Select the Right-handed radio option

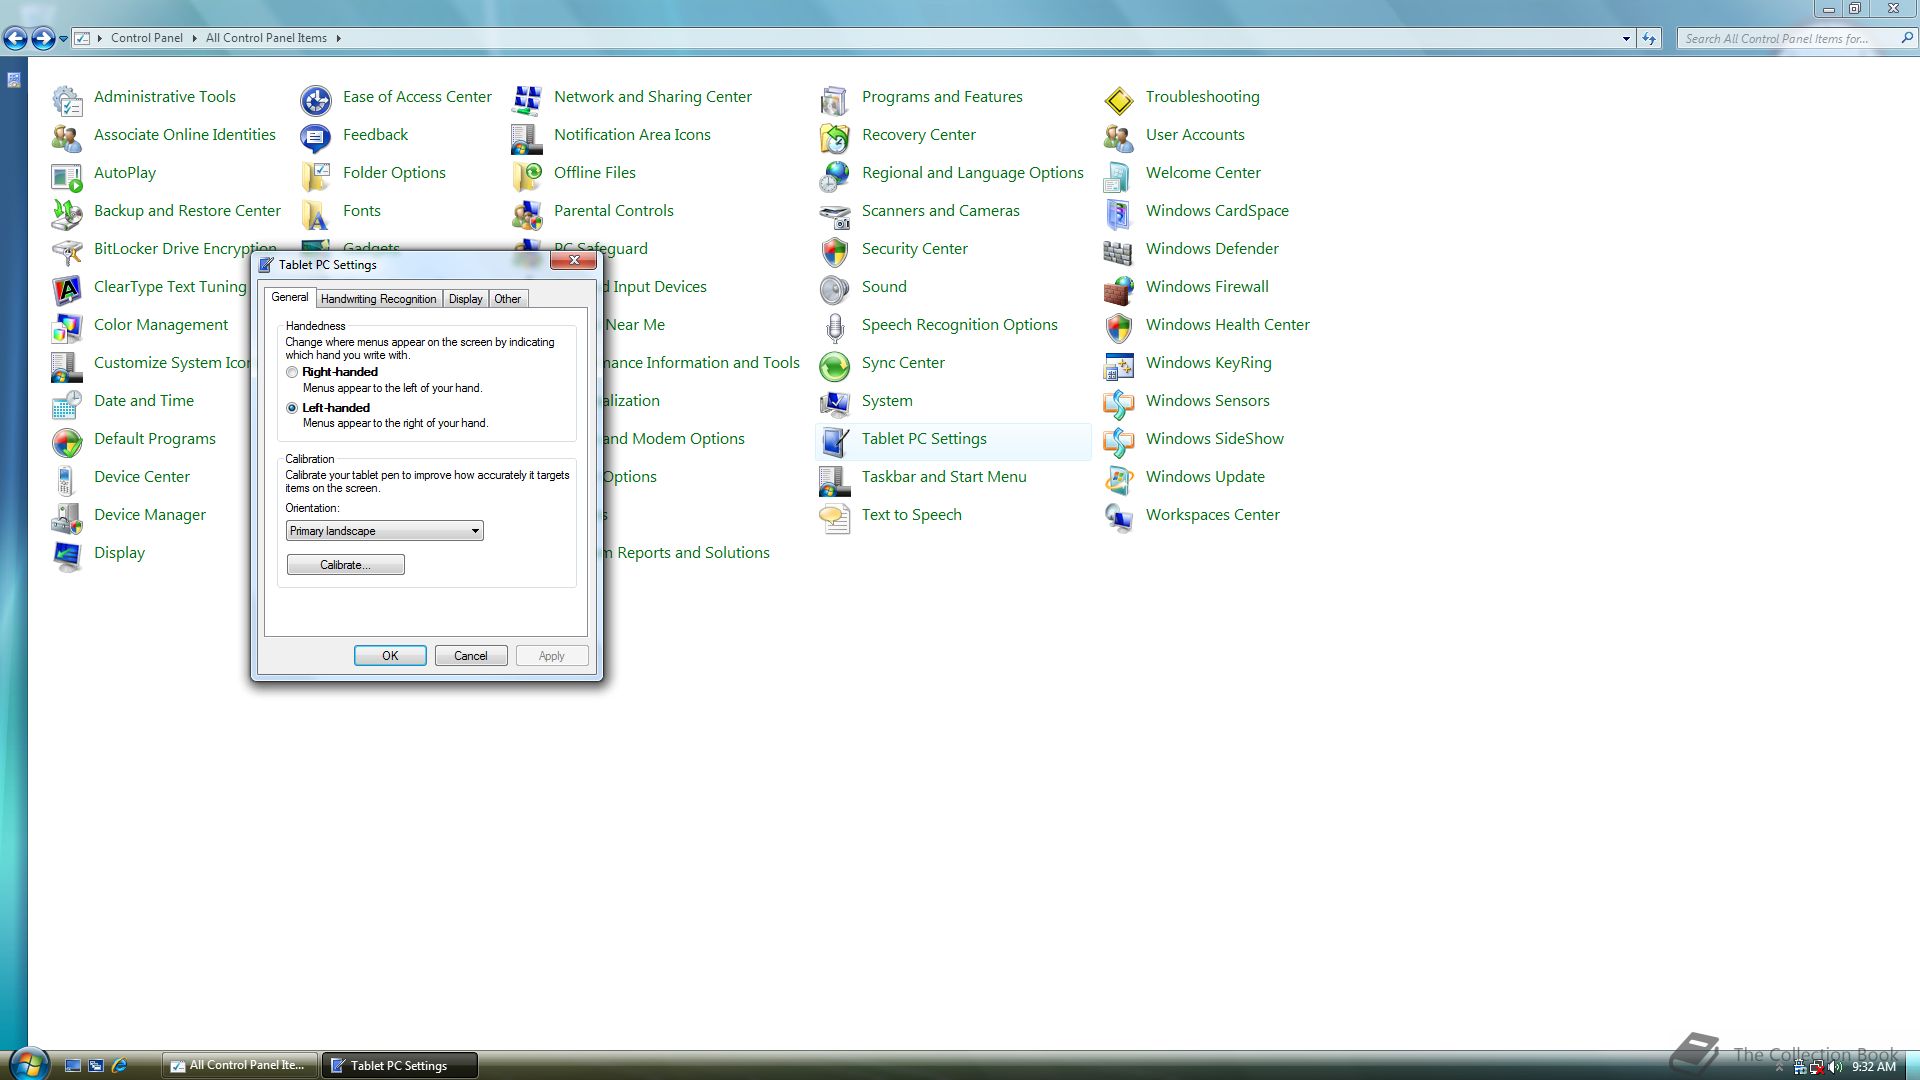(x=292, y=372)
